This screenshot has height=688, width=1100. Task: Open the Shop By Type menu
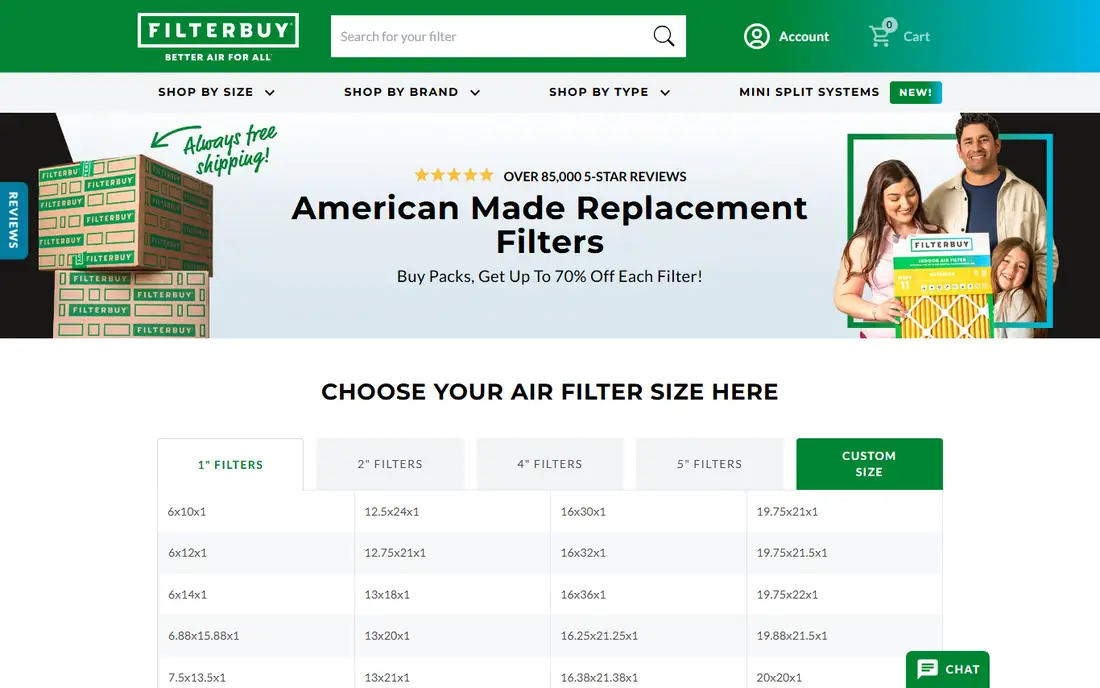click(598, 92)
